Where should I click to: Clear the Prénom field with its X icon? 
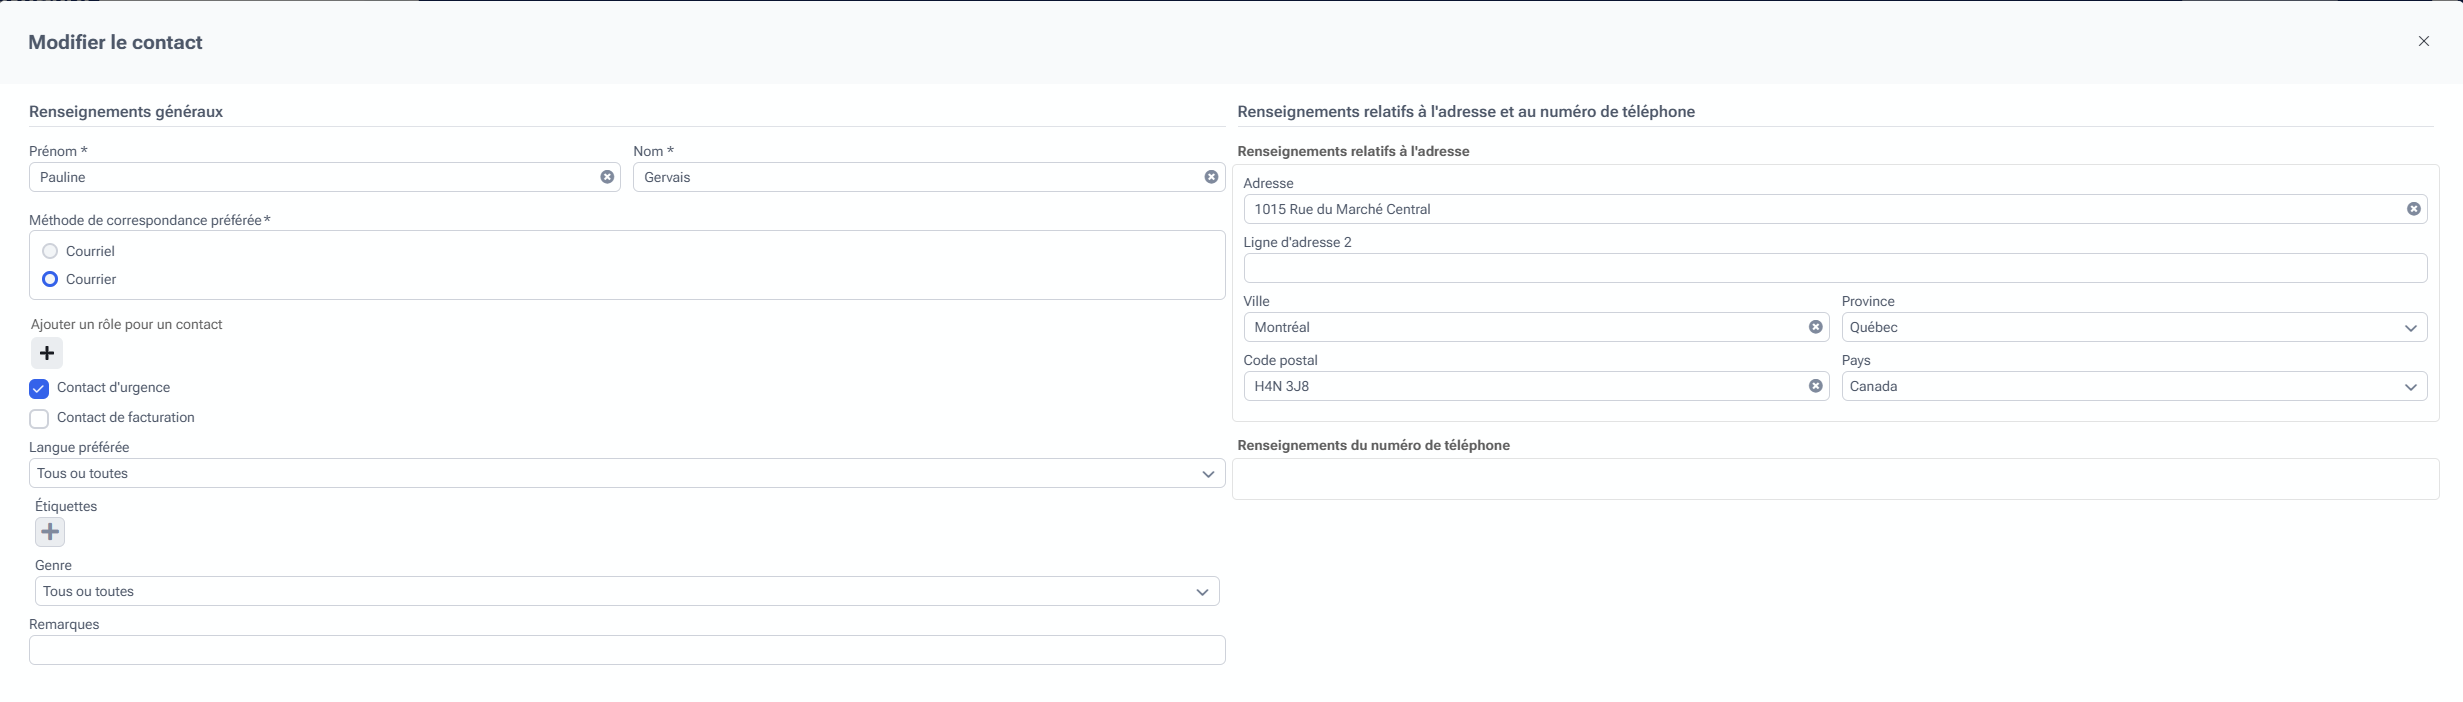click(x=607, y=177)
